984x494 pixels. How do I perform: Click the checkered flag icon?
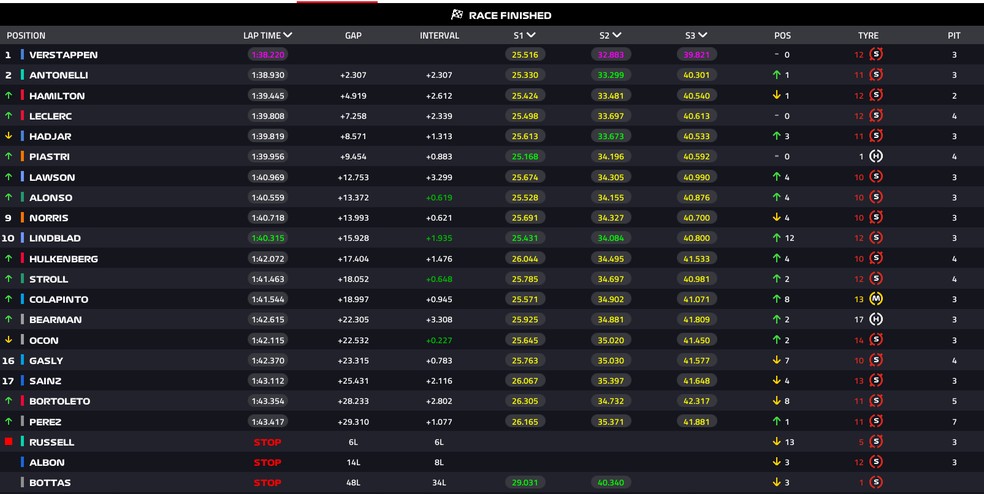(457, 14)
